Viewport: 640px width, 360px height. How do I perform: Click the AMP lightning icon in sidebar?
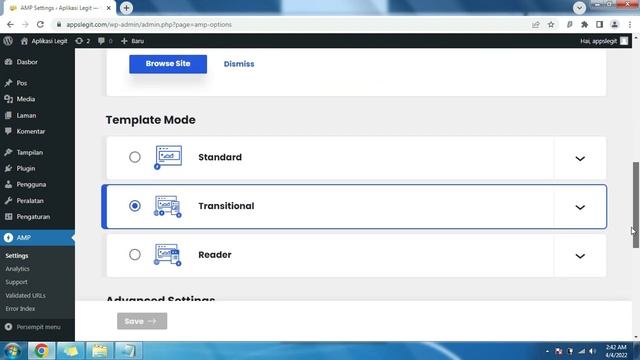tap(8, 238)
